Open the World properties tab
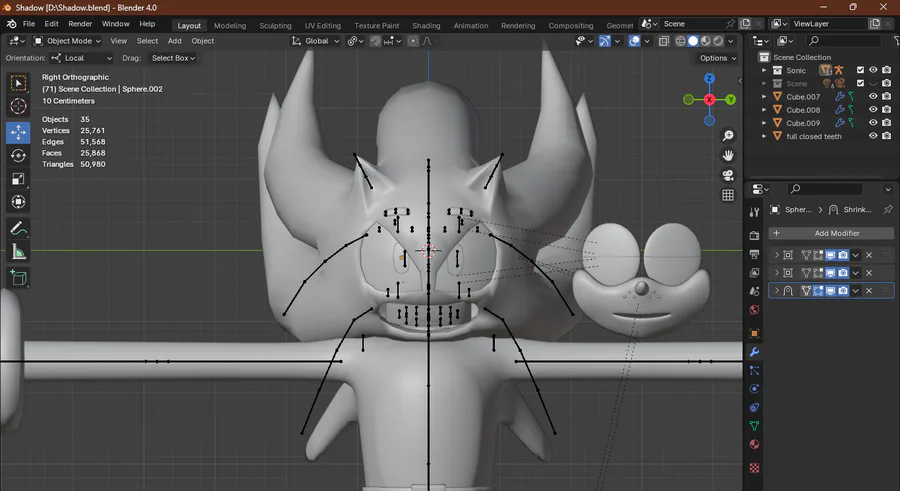Screen dimensions: 900x491 (754, 310)
